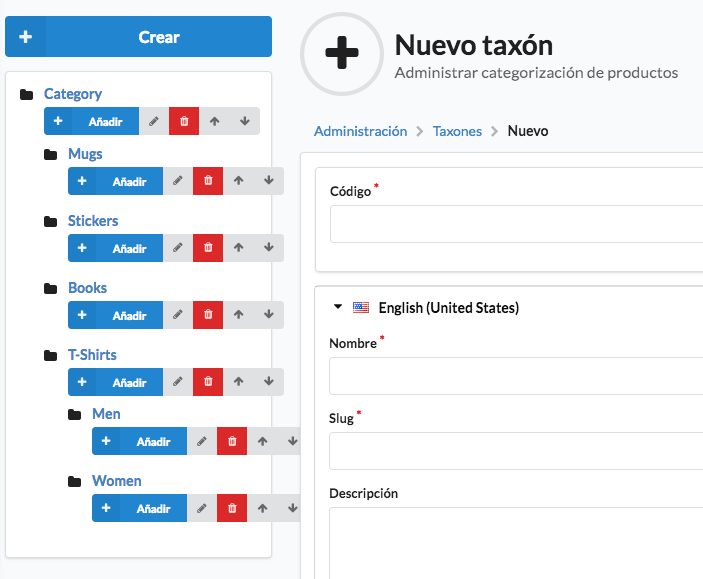This screenshot has height=579, width=703.
Task: Open the Stickers taxon link
Action: click(x=93, y=221)
